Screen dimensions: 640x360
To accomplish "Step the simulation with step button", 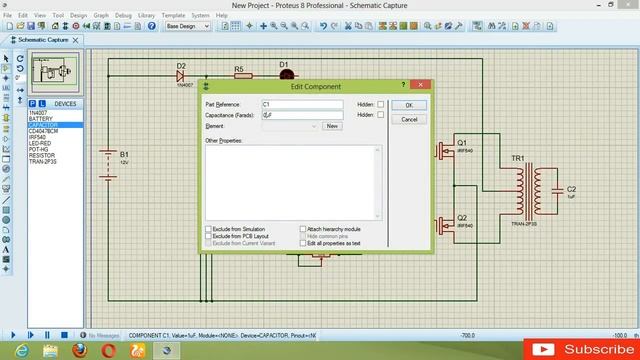I will click(x=31, y=335).
